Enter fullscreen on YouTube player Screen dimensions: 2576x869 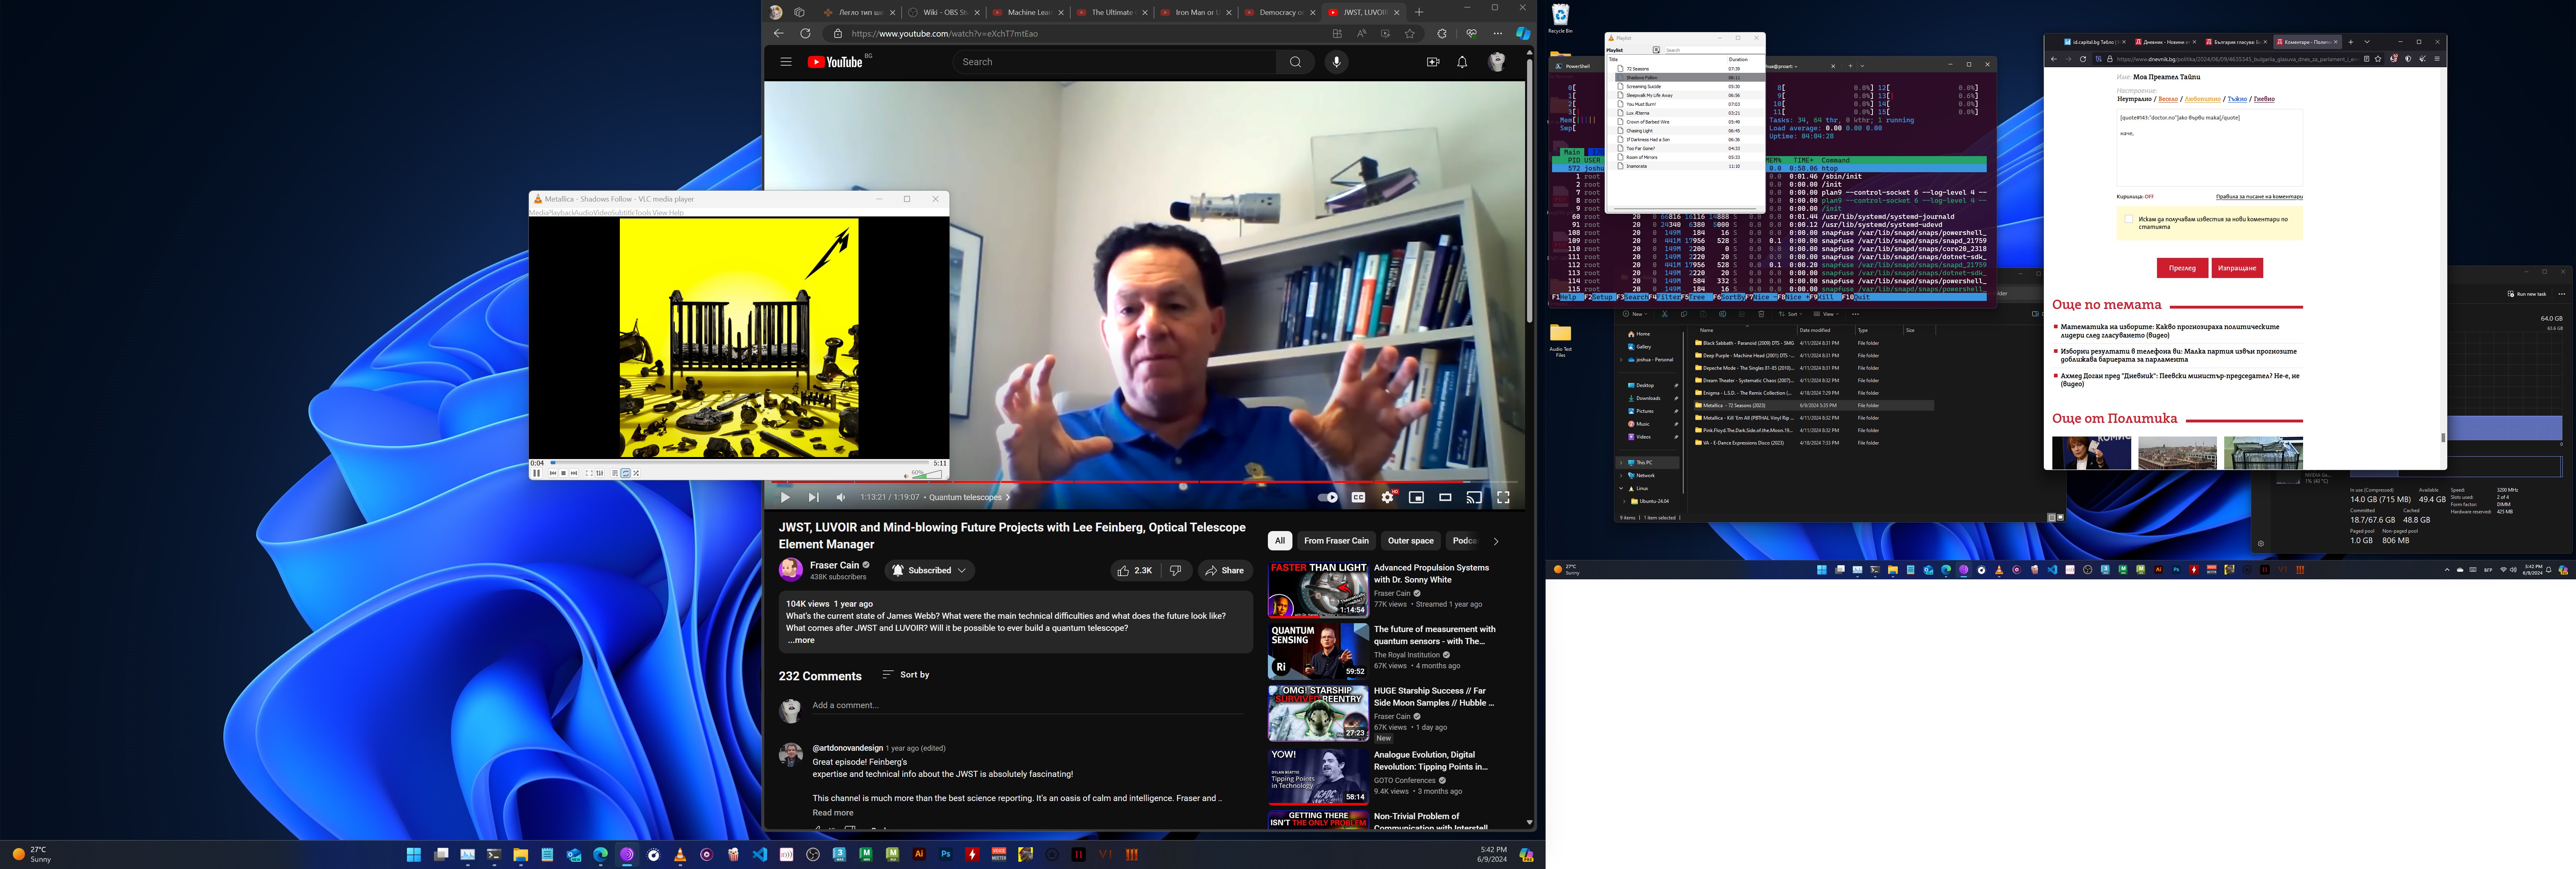(1503, 497)
